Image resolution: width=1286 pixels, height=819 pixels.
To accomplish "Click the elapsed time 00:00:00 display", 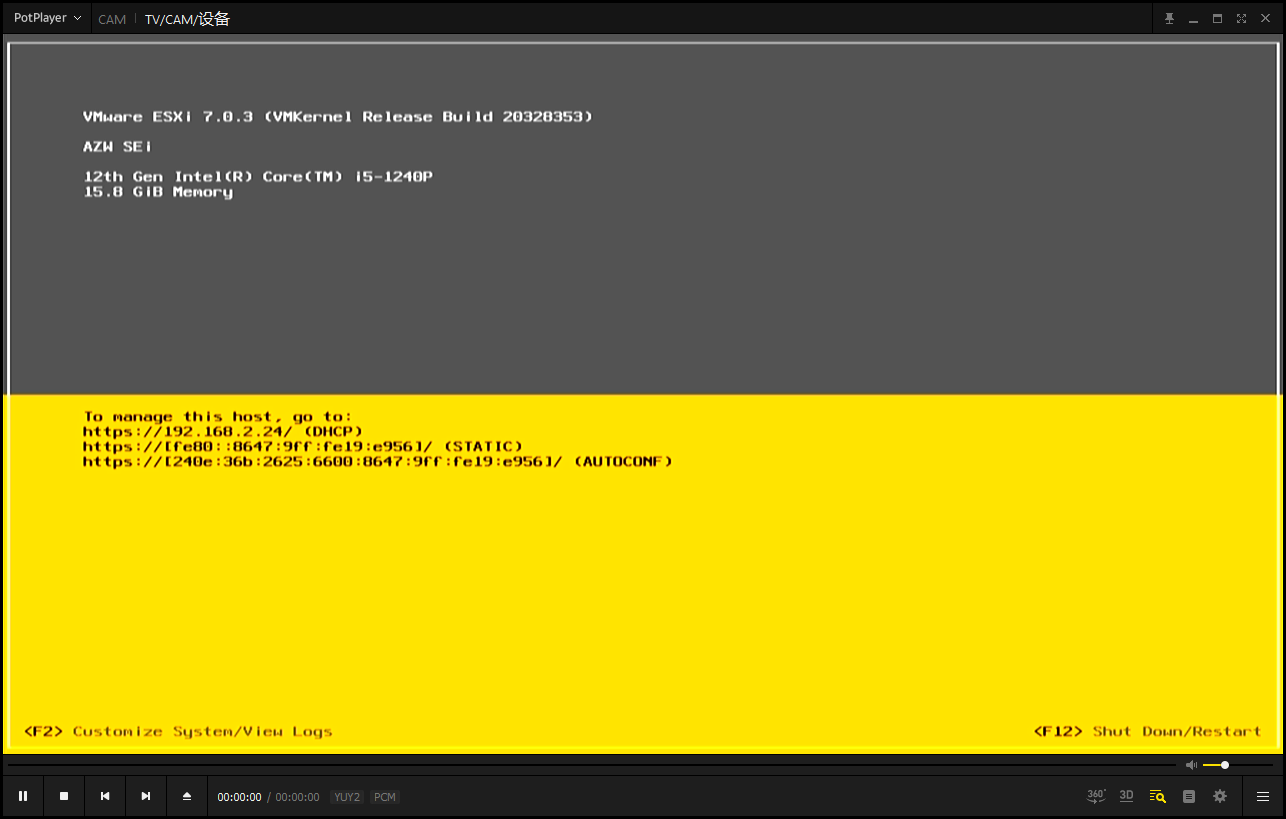I will (x=239, y=797).
